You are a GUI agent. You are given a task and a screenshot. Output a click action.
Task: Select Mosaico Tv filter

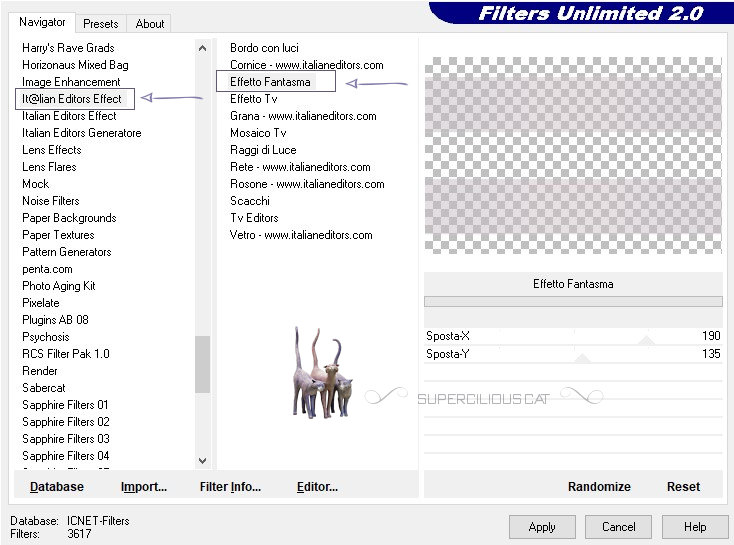(258, 133)
